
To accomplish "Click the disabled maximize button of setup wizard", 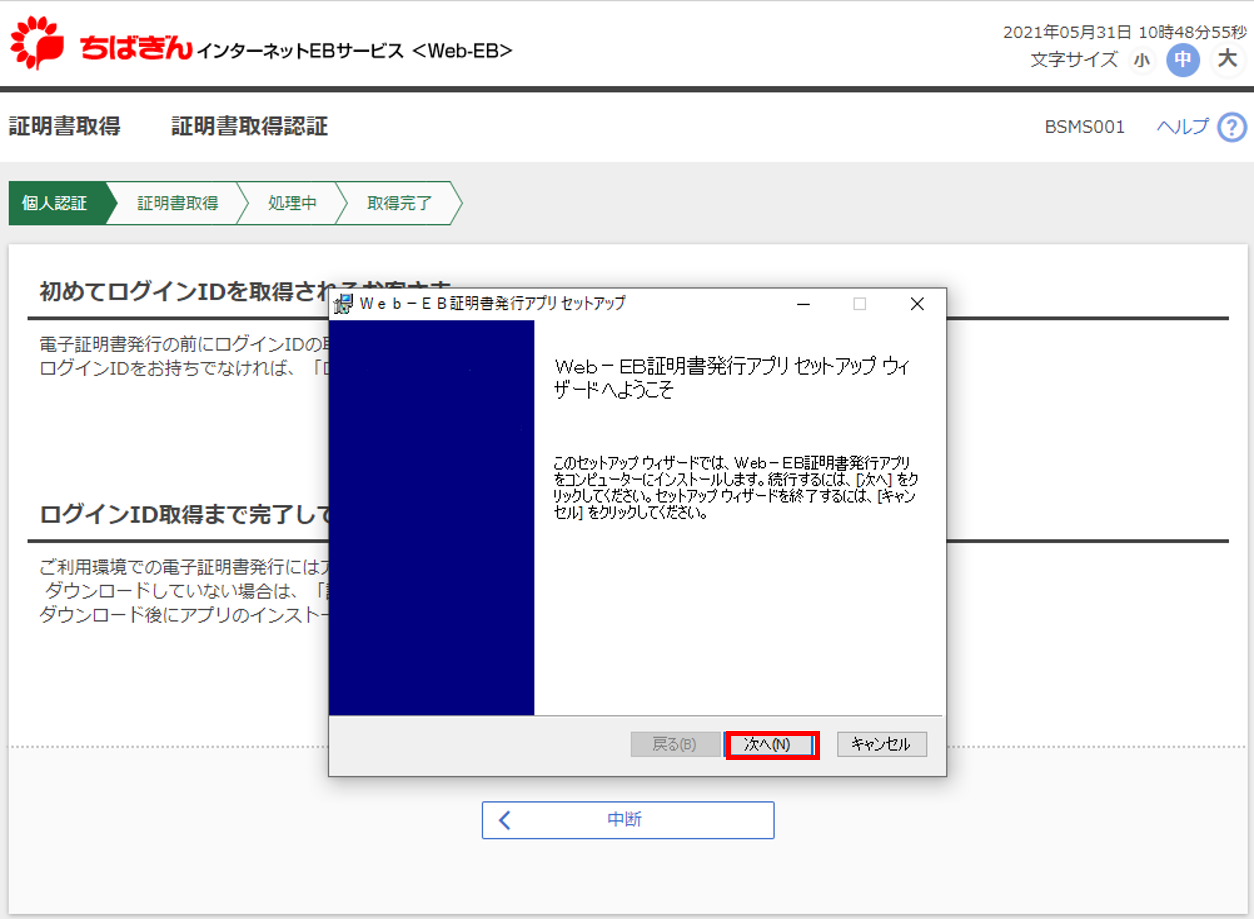I will (x=860, y=304).
